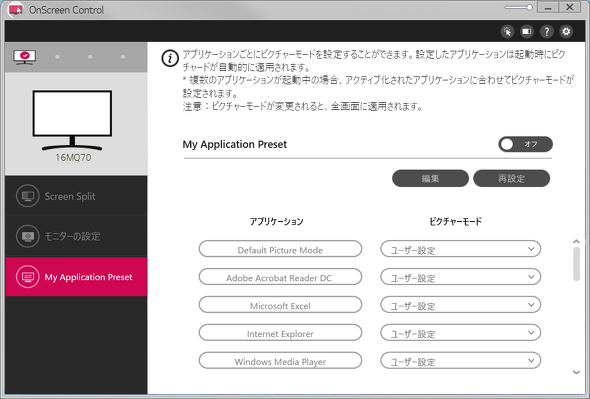Click the information icon beside the description
This screenshot has height=399, width=590.
[170, 58]
